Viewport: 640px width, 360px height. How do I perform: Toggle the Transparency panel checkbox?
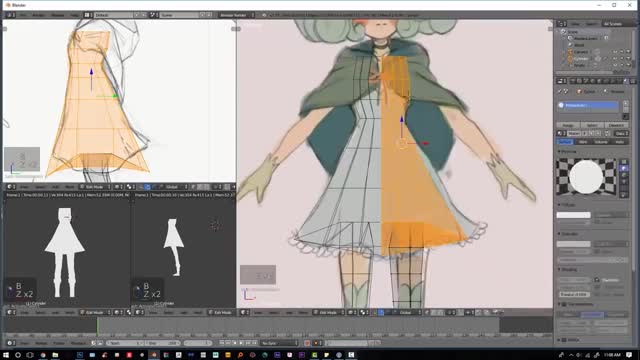pos(564,304)
